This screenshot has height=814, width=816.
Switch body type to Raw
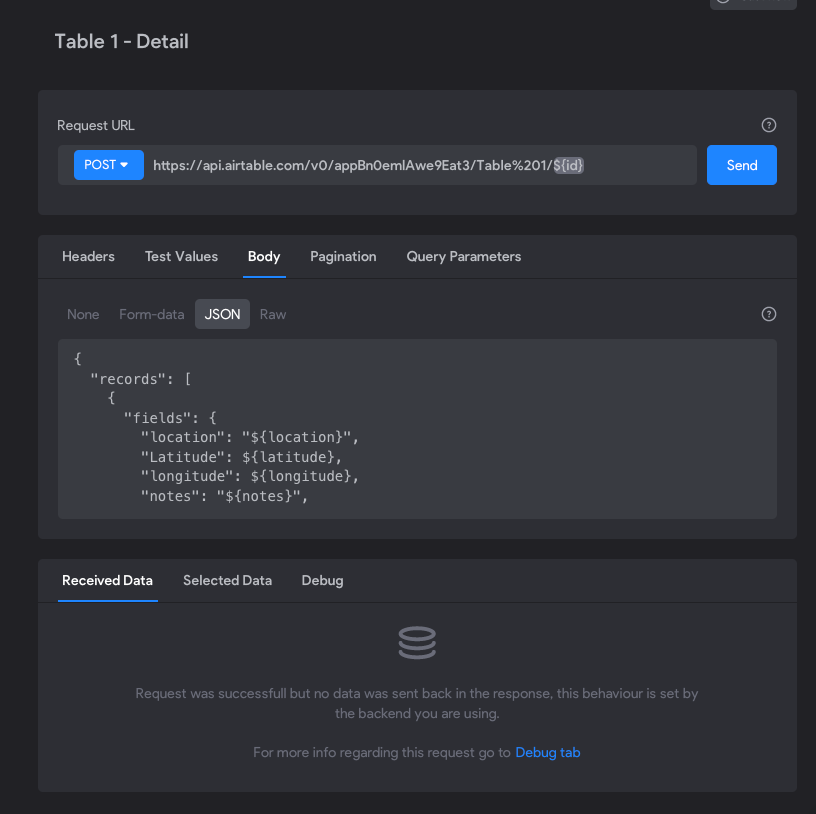pos(273,314)
